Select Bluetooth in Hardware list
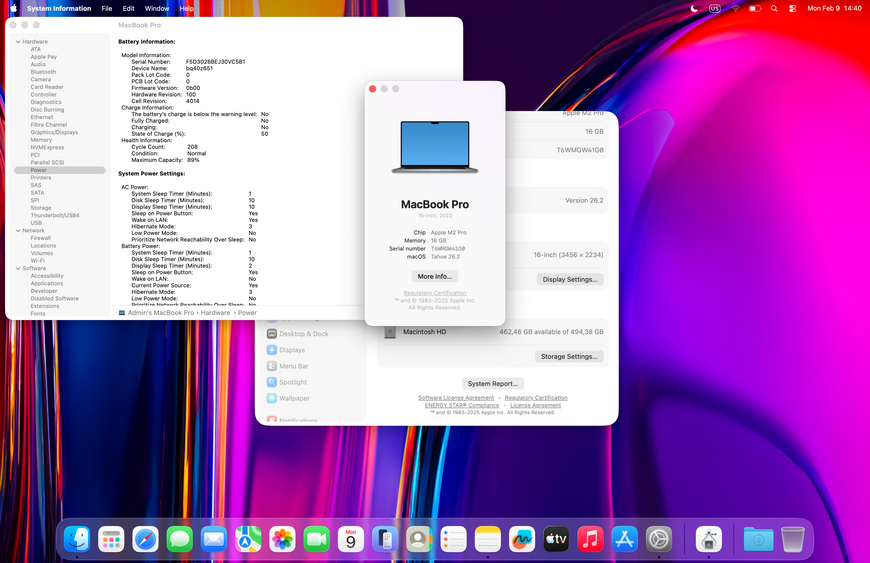 coord(43,72)
